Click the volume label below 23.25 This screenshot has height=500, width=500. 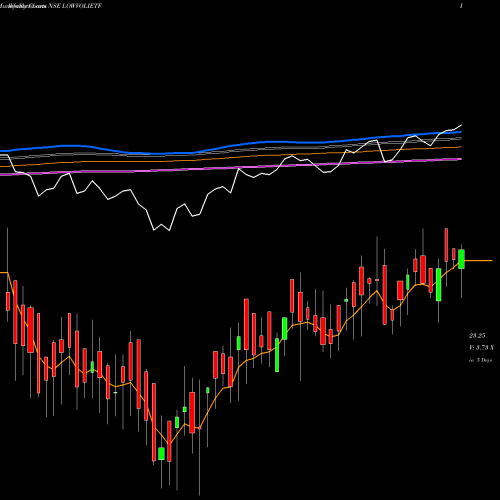pyautogui.click(x=481, y=347)
